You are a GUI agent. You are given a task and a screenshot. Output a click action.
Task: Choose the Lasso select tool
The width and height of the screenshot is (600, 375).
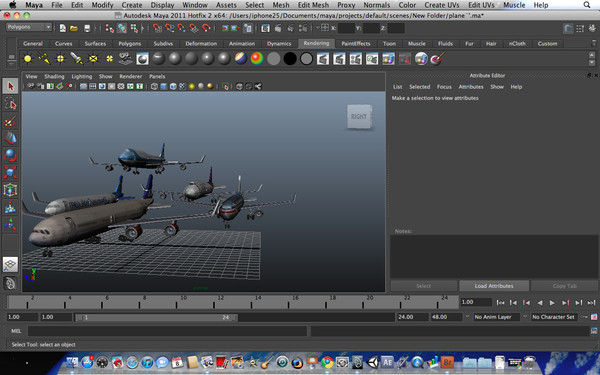pyautogui.click(x=10, y=104)
